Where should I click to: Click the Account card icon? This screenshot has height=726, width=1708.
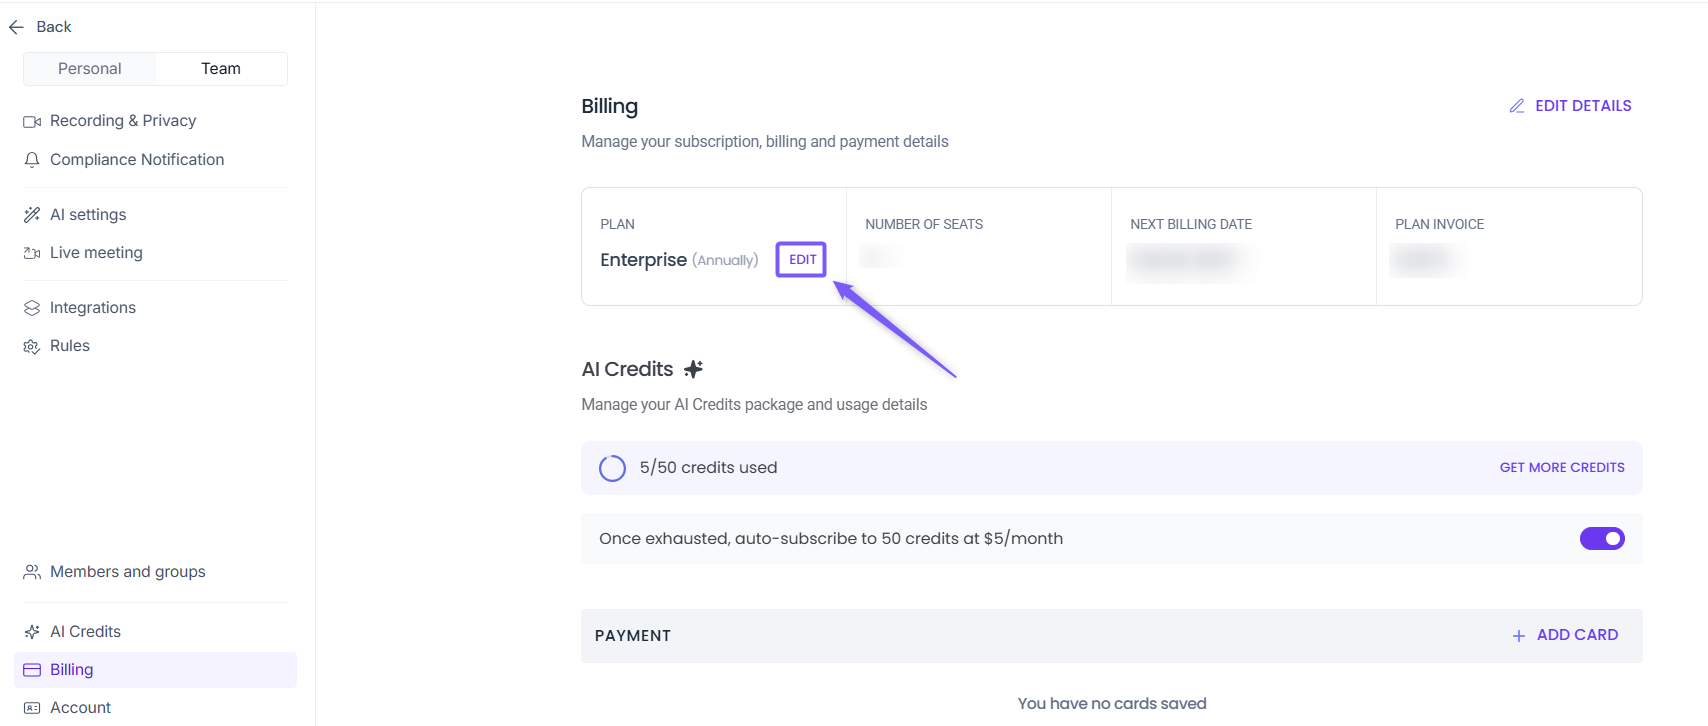click(32, 708)
